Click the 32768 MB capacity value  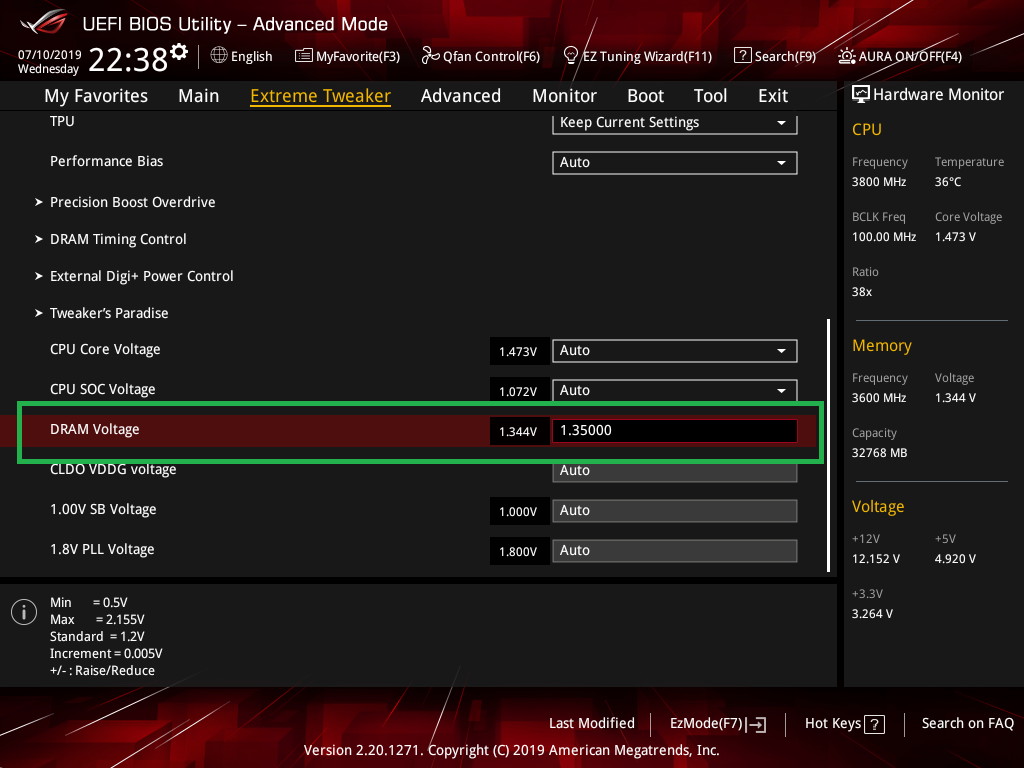pos(880,453)
